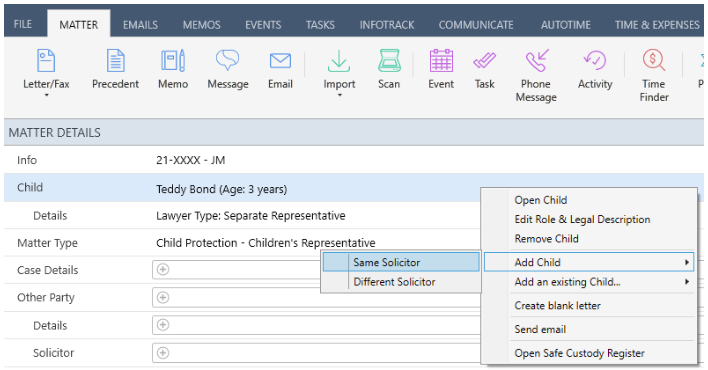This screenshot has height=370, width=708.
Task: Switch to the EMAILS tab
Action: [x=140, y=25]
